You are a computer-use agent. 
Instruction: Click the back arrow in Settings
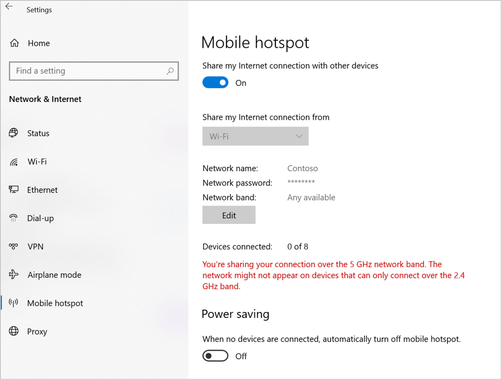(9, 6)
